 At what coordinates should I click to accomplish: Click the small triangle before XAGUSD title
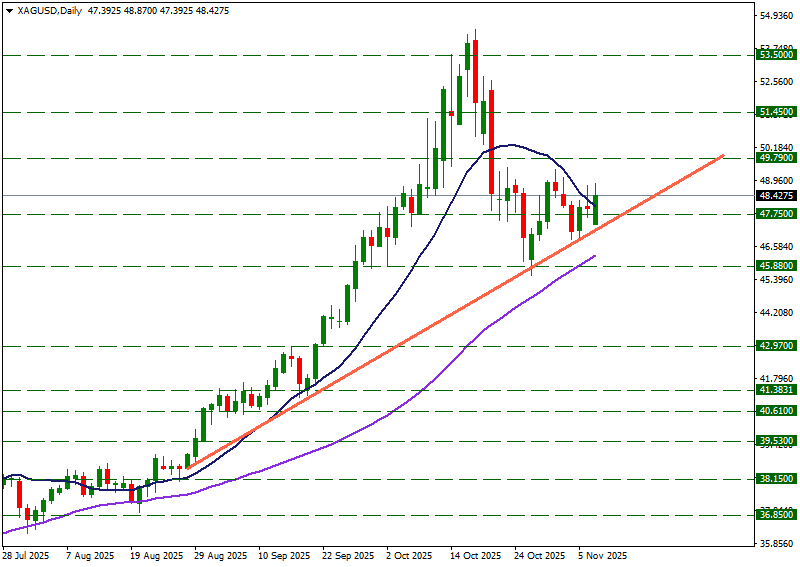tap(8, 11)
